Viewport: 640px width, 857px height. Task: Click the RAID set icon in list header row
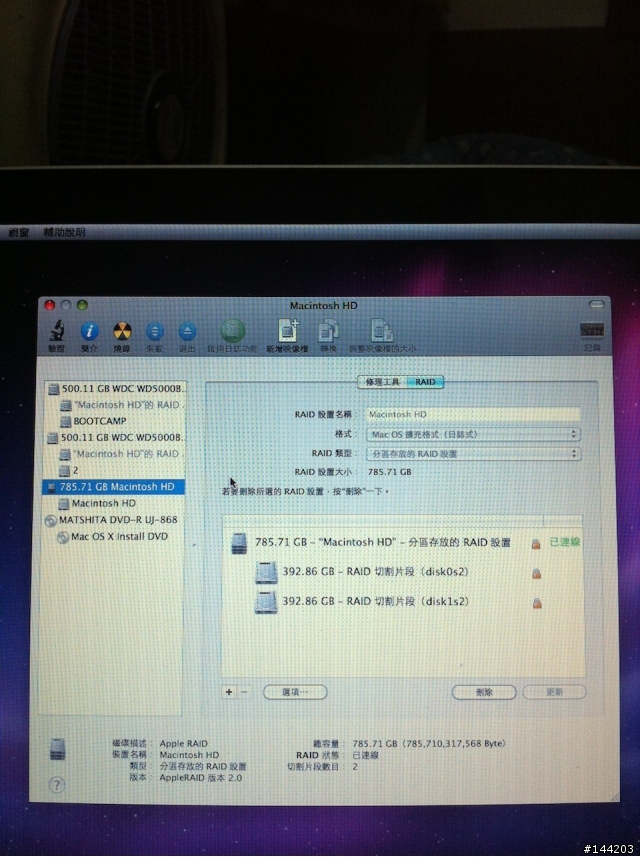239,543
